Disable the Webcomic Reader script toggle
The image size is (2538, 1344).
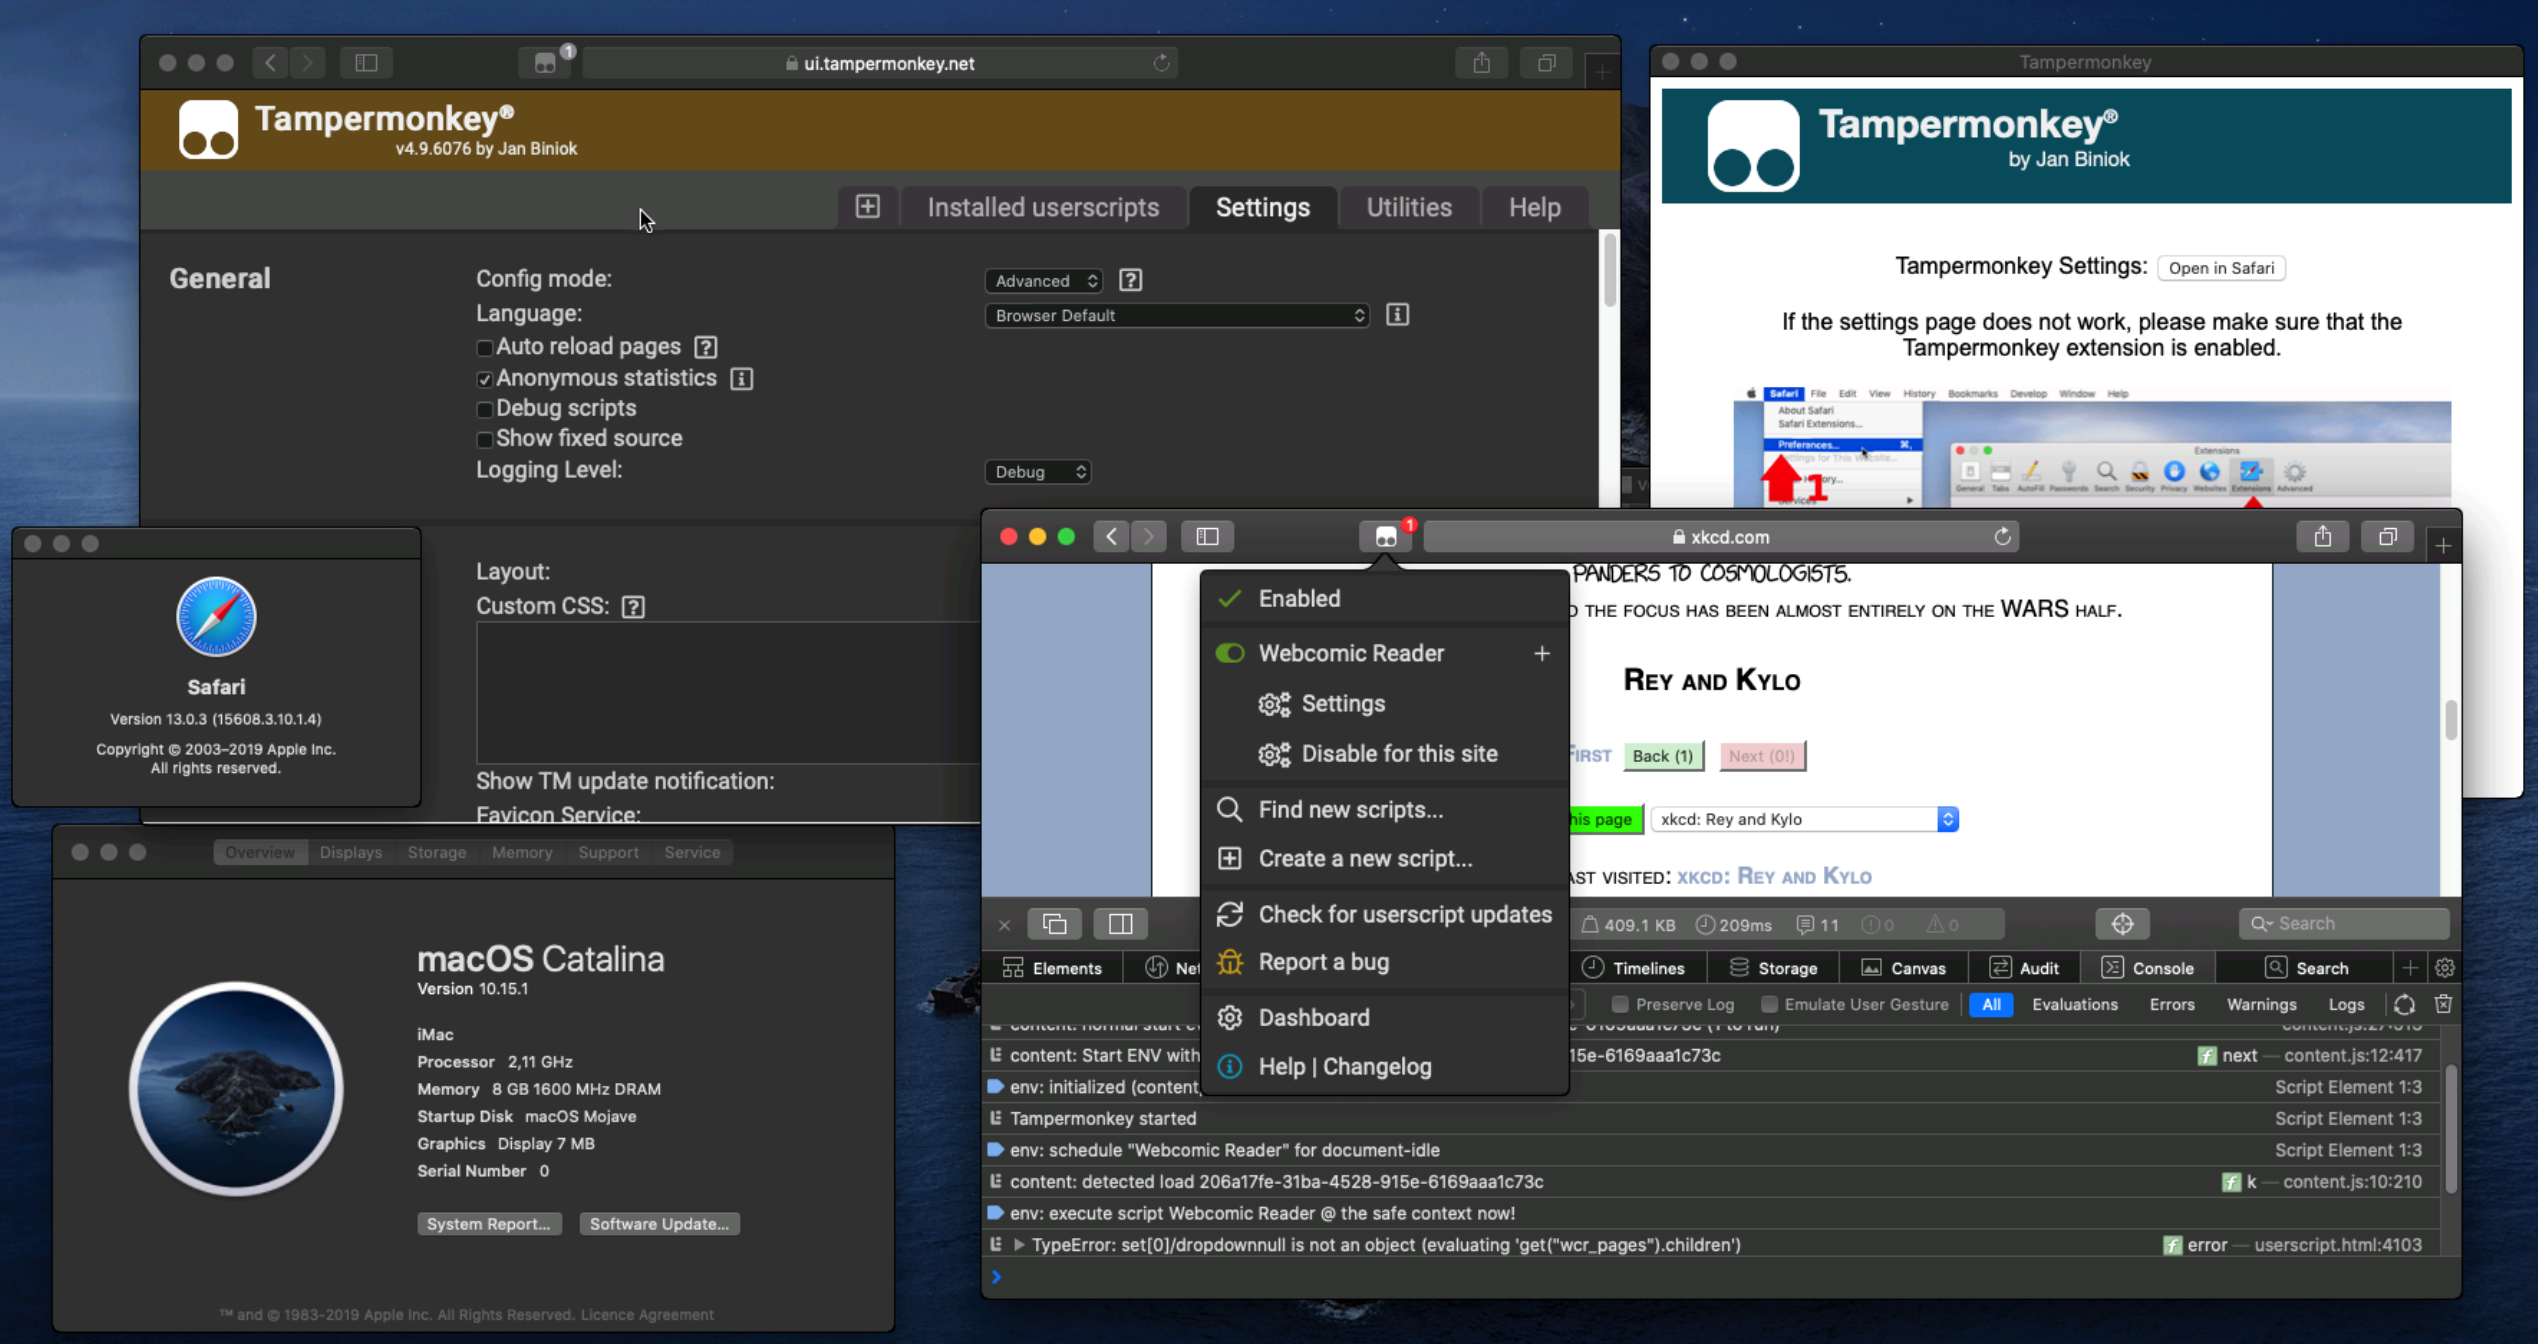point(1229,653)
